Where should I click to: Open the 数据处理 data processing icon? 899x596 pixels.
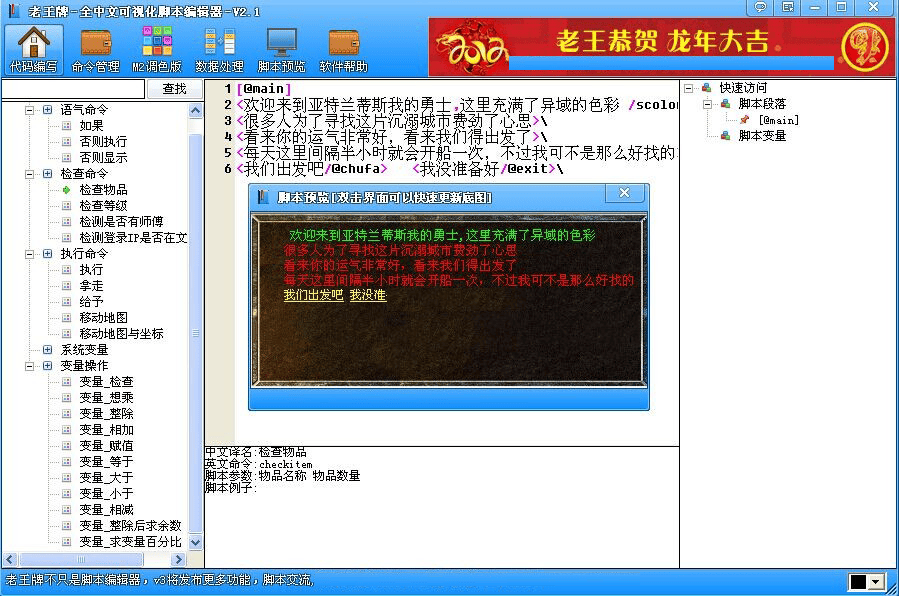[219, 49]
